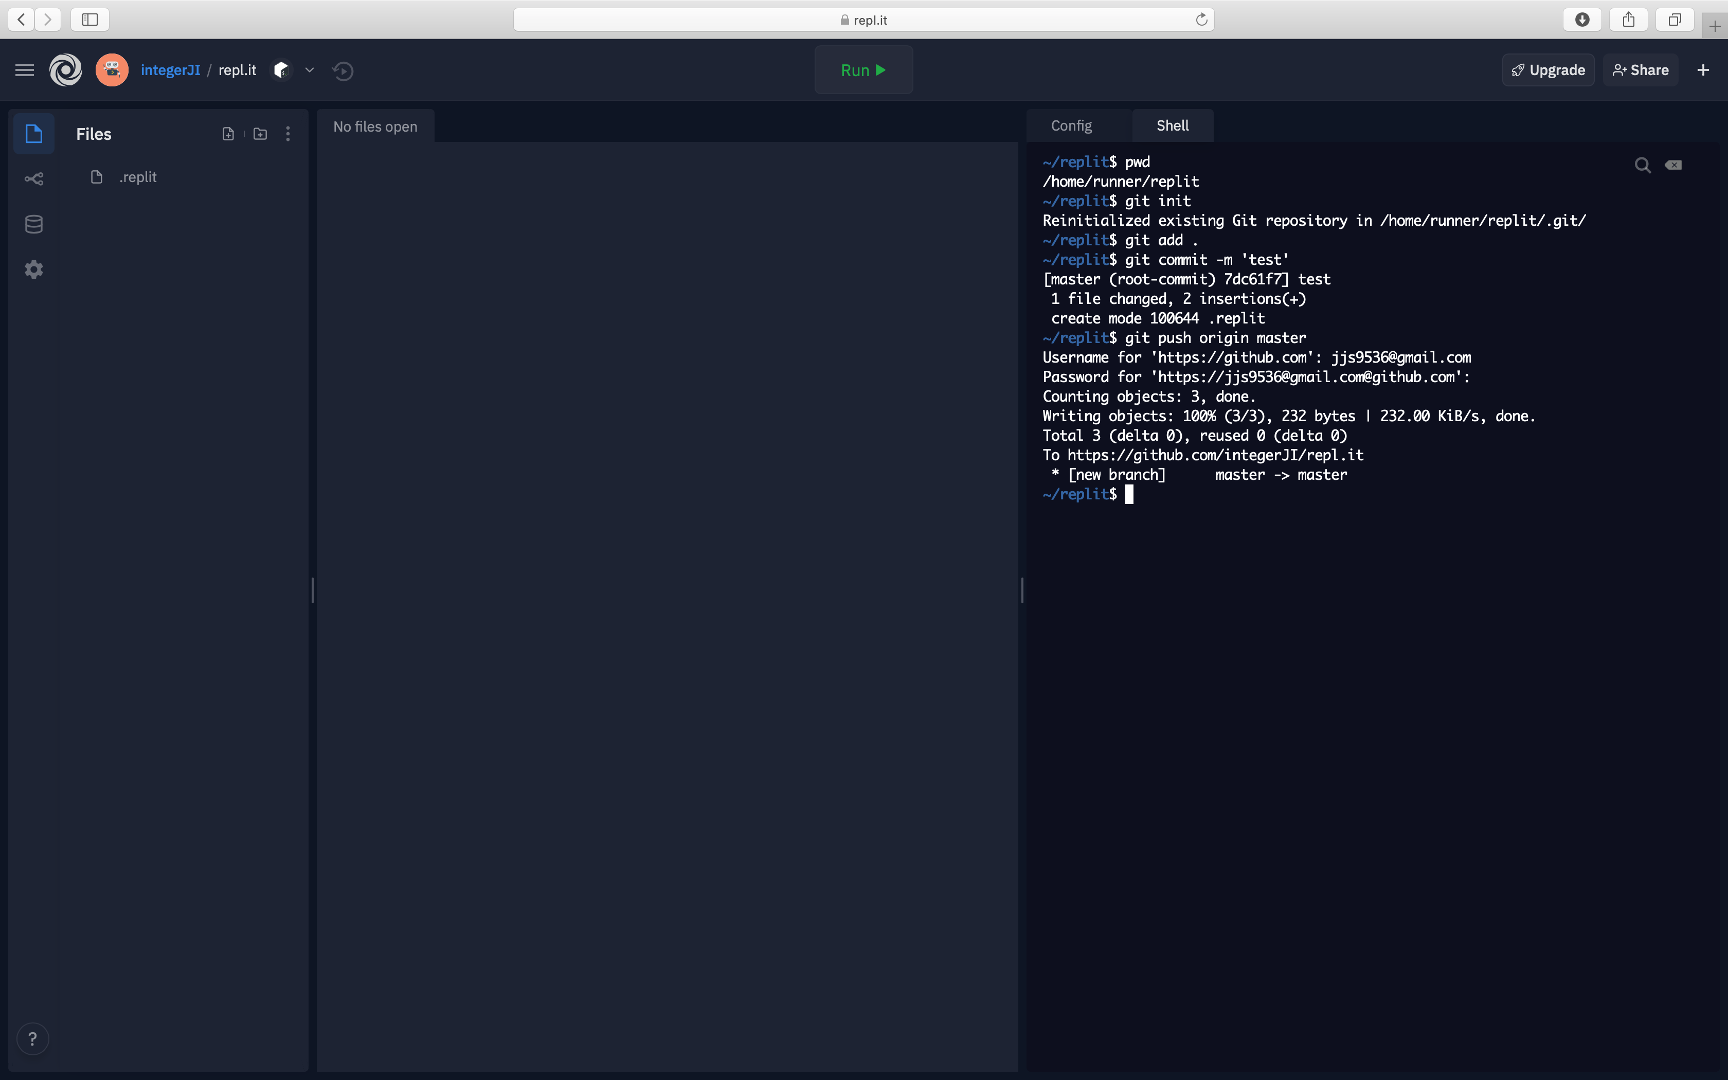Open the integerJI profile link
Viewport: 1728px width, 1080px height.
170,70
